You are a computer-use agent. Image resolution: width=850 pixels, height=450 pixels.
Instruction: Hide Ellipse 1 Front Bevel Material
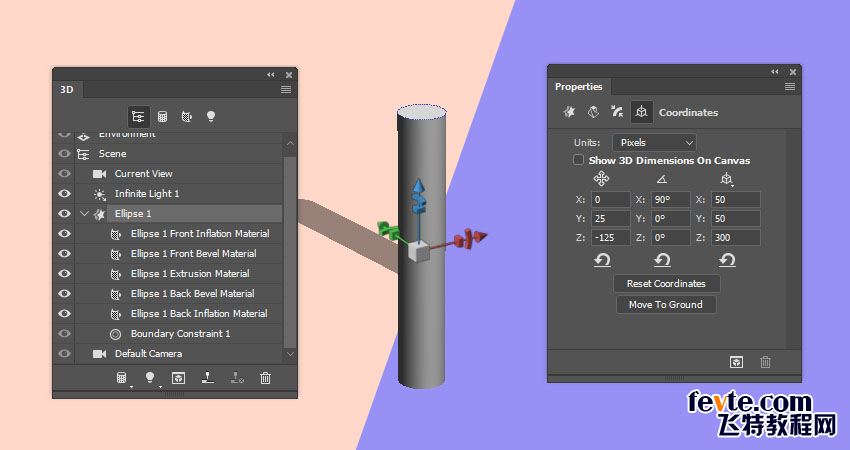[x=64, y=254]
